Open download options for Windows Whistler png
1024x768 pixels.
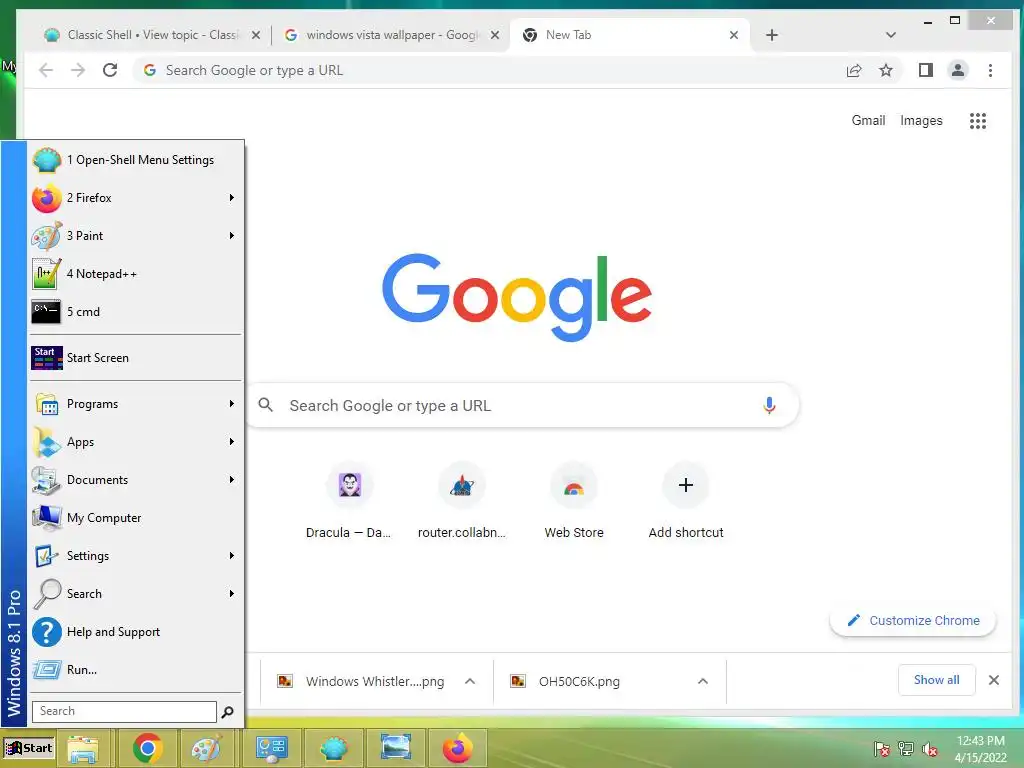[470, 681]
